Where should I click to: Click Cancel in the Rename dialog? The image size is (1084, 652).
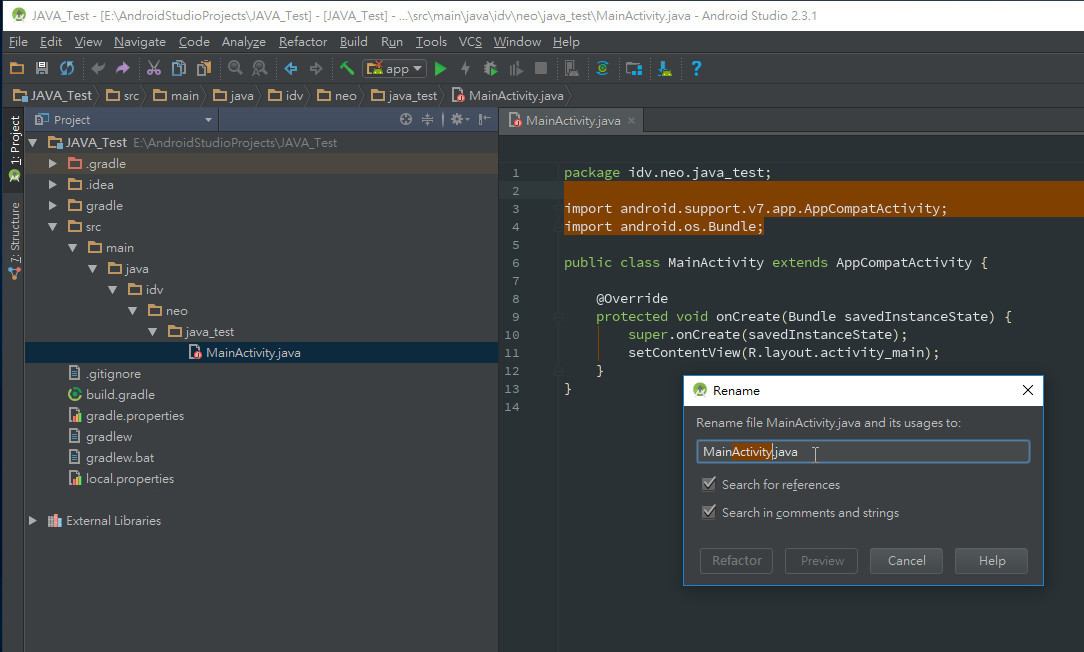coord(906,561)
